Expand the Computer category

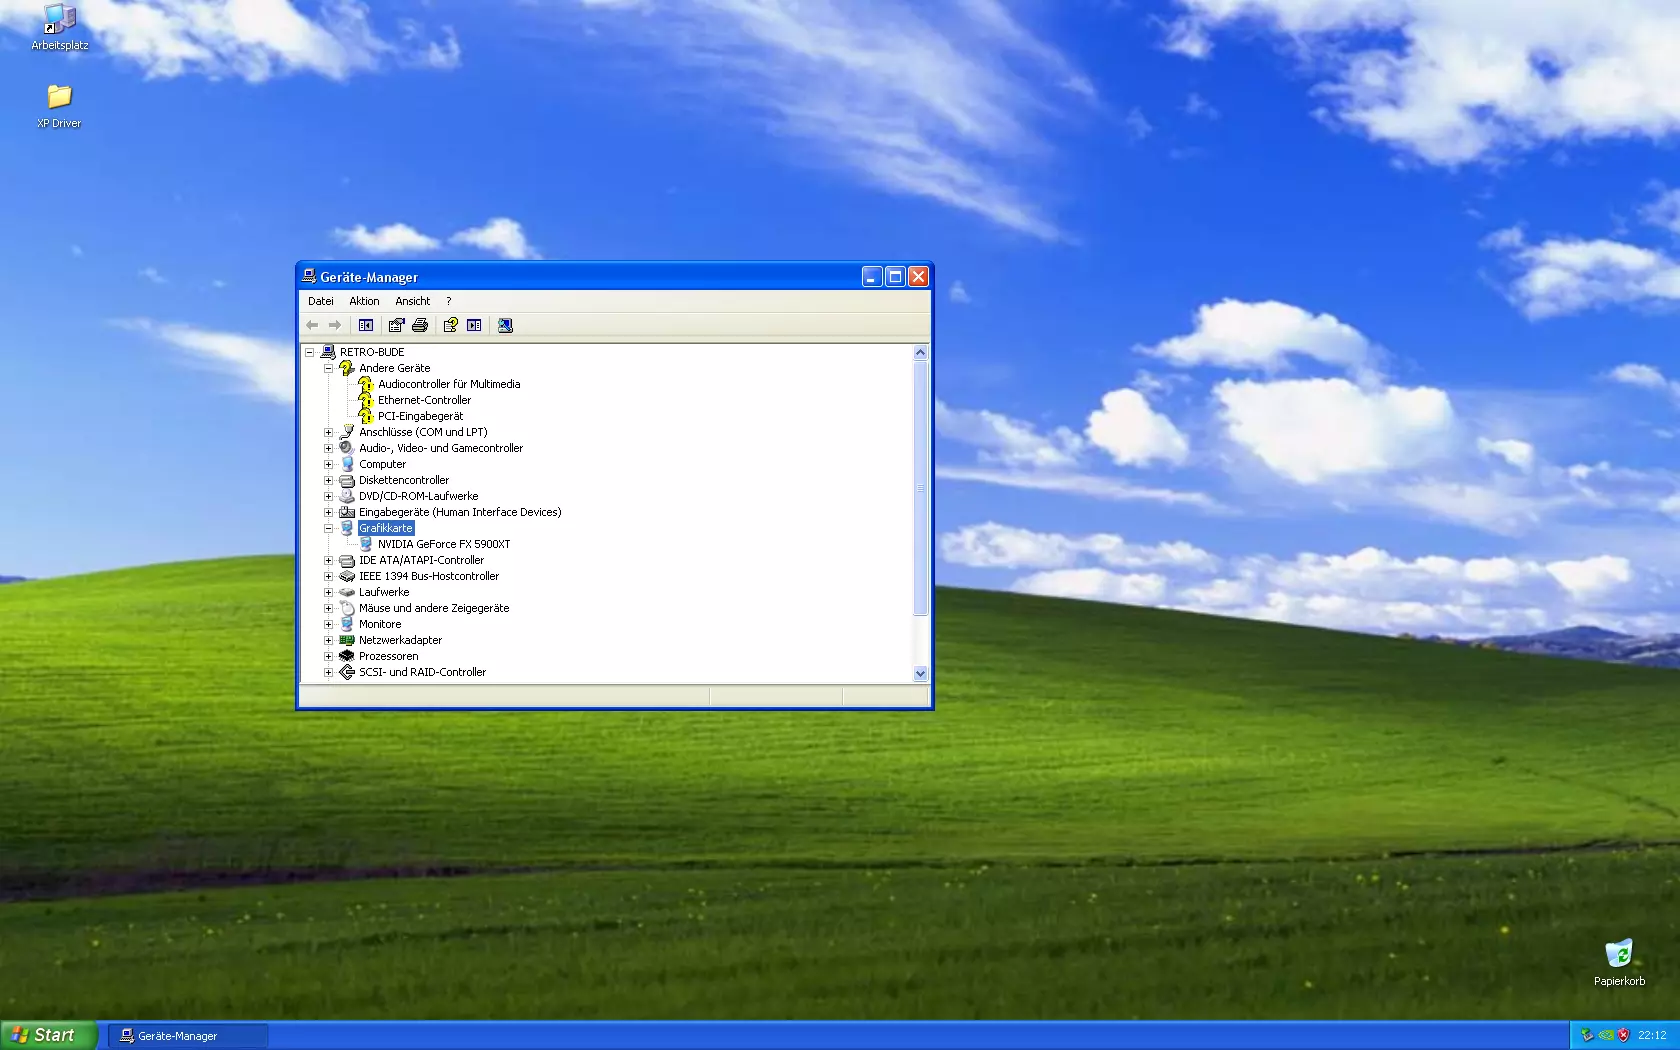pos(328,464)
